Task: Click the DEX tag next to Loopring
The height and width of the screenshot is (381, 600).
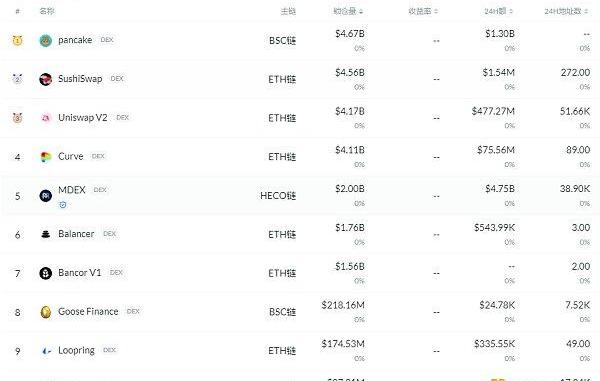Action: [x=109, y=350]
